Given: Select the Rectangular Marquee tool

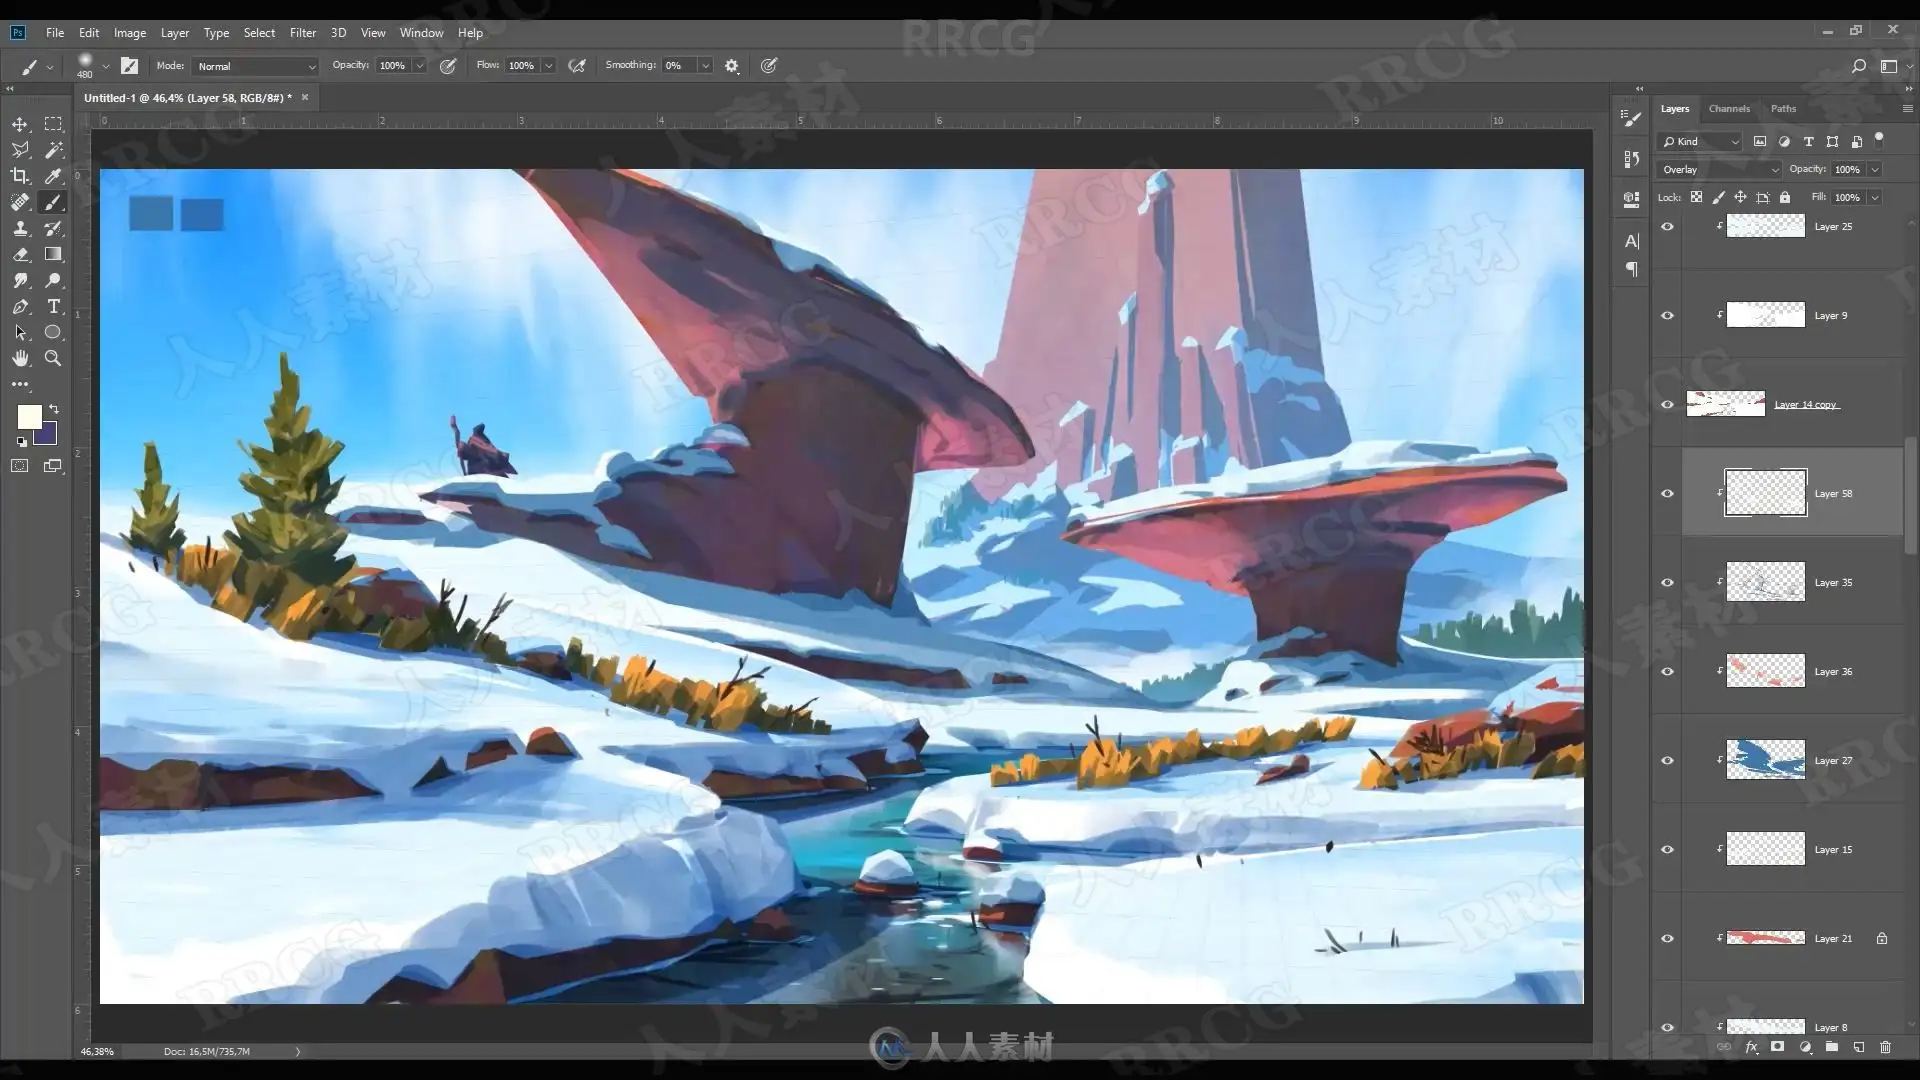Looking at the screenshot, I should click(x=54, y=124).
